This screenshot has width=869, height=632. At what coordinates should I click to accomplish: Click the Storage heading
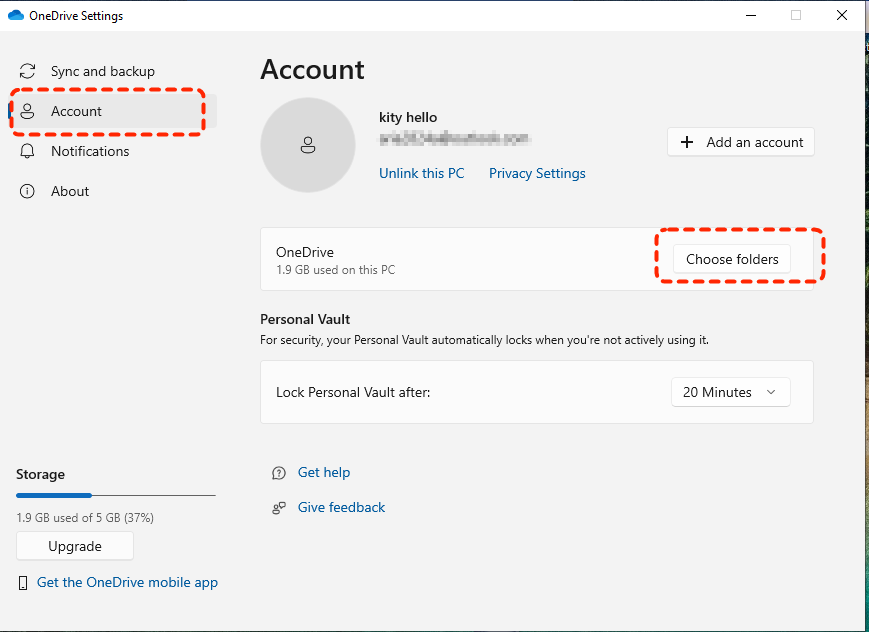tap(40, 475)
